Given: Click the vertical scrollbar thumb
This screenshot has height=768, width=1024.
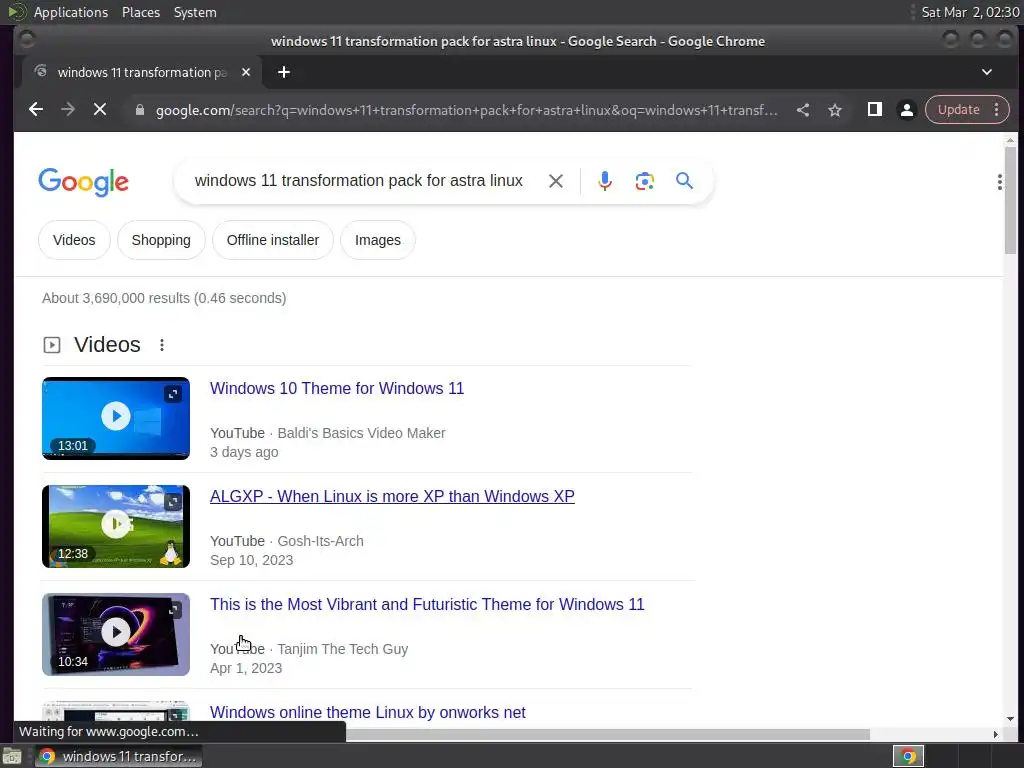Looking at the screenshot, I should (x=1010, y=200).
